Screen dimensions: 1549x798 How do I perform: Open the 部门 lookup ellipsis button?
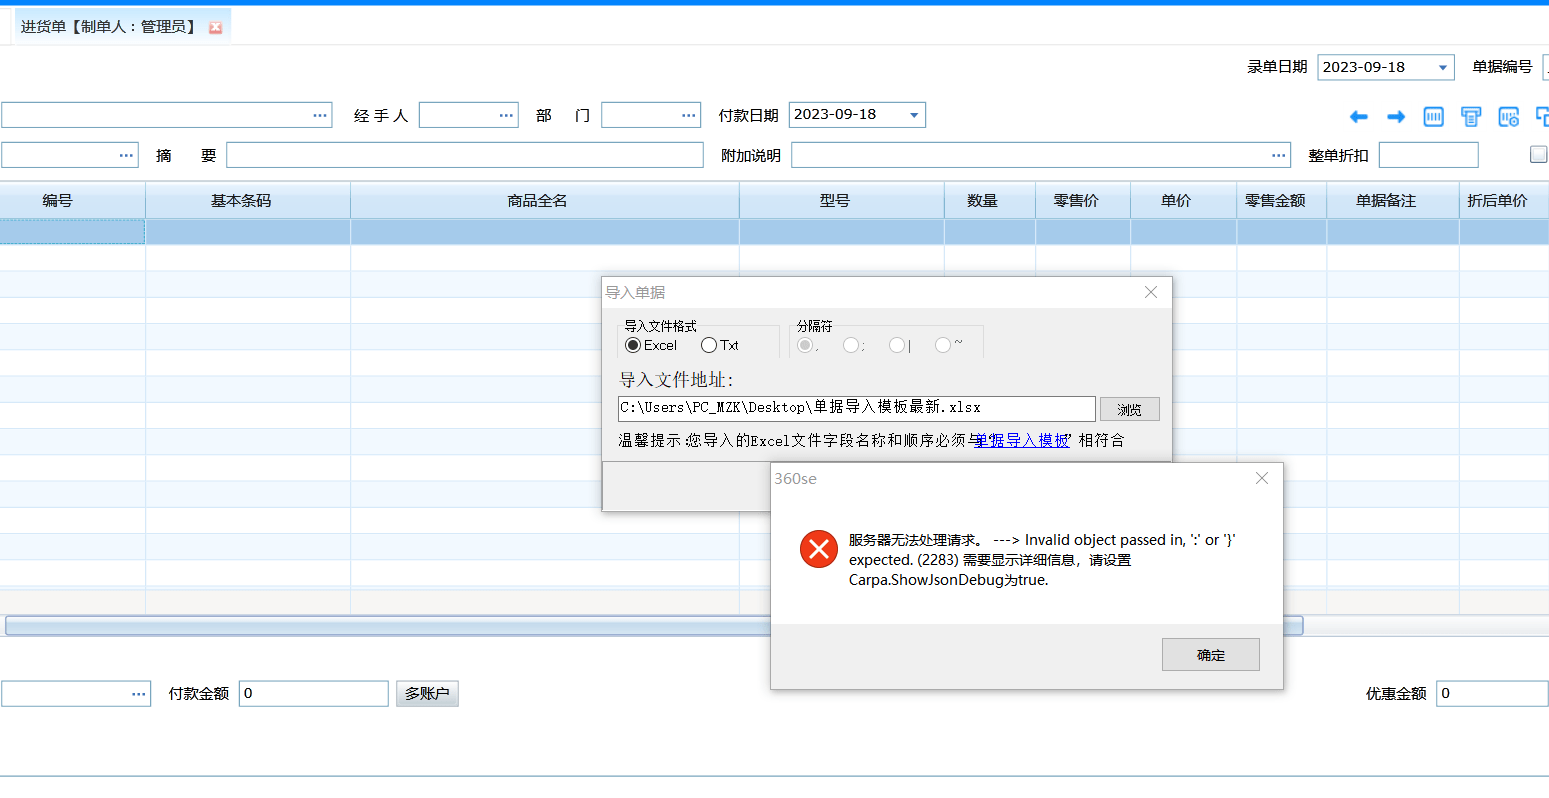point(689,115)
